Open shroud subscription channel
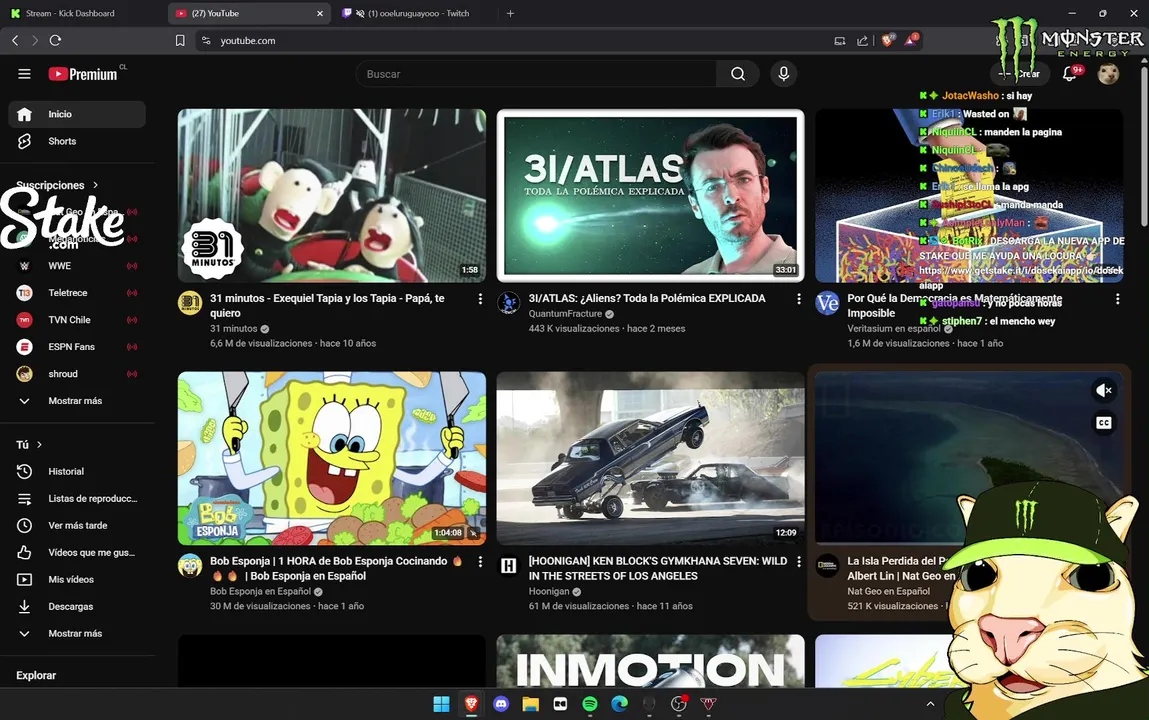Screen dimensions: 1149x720 (77, 374)
